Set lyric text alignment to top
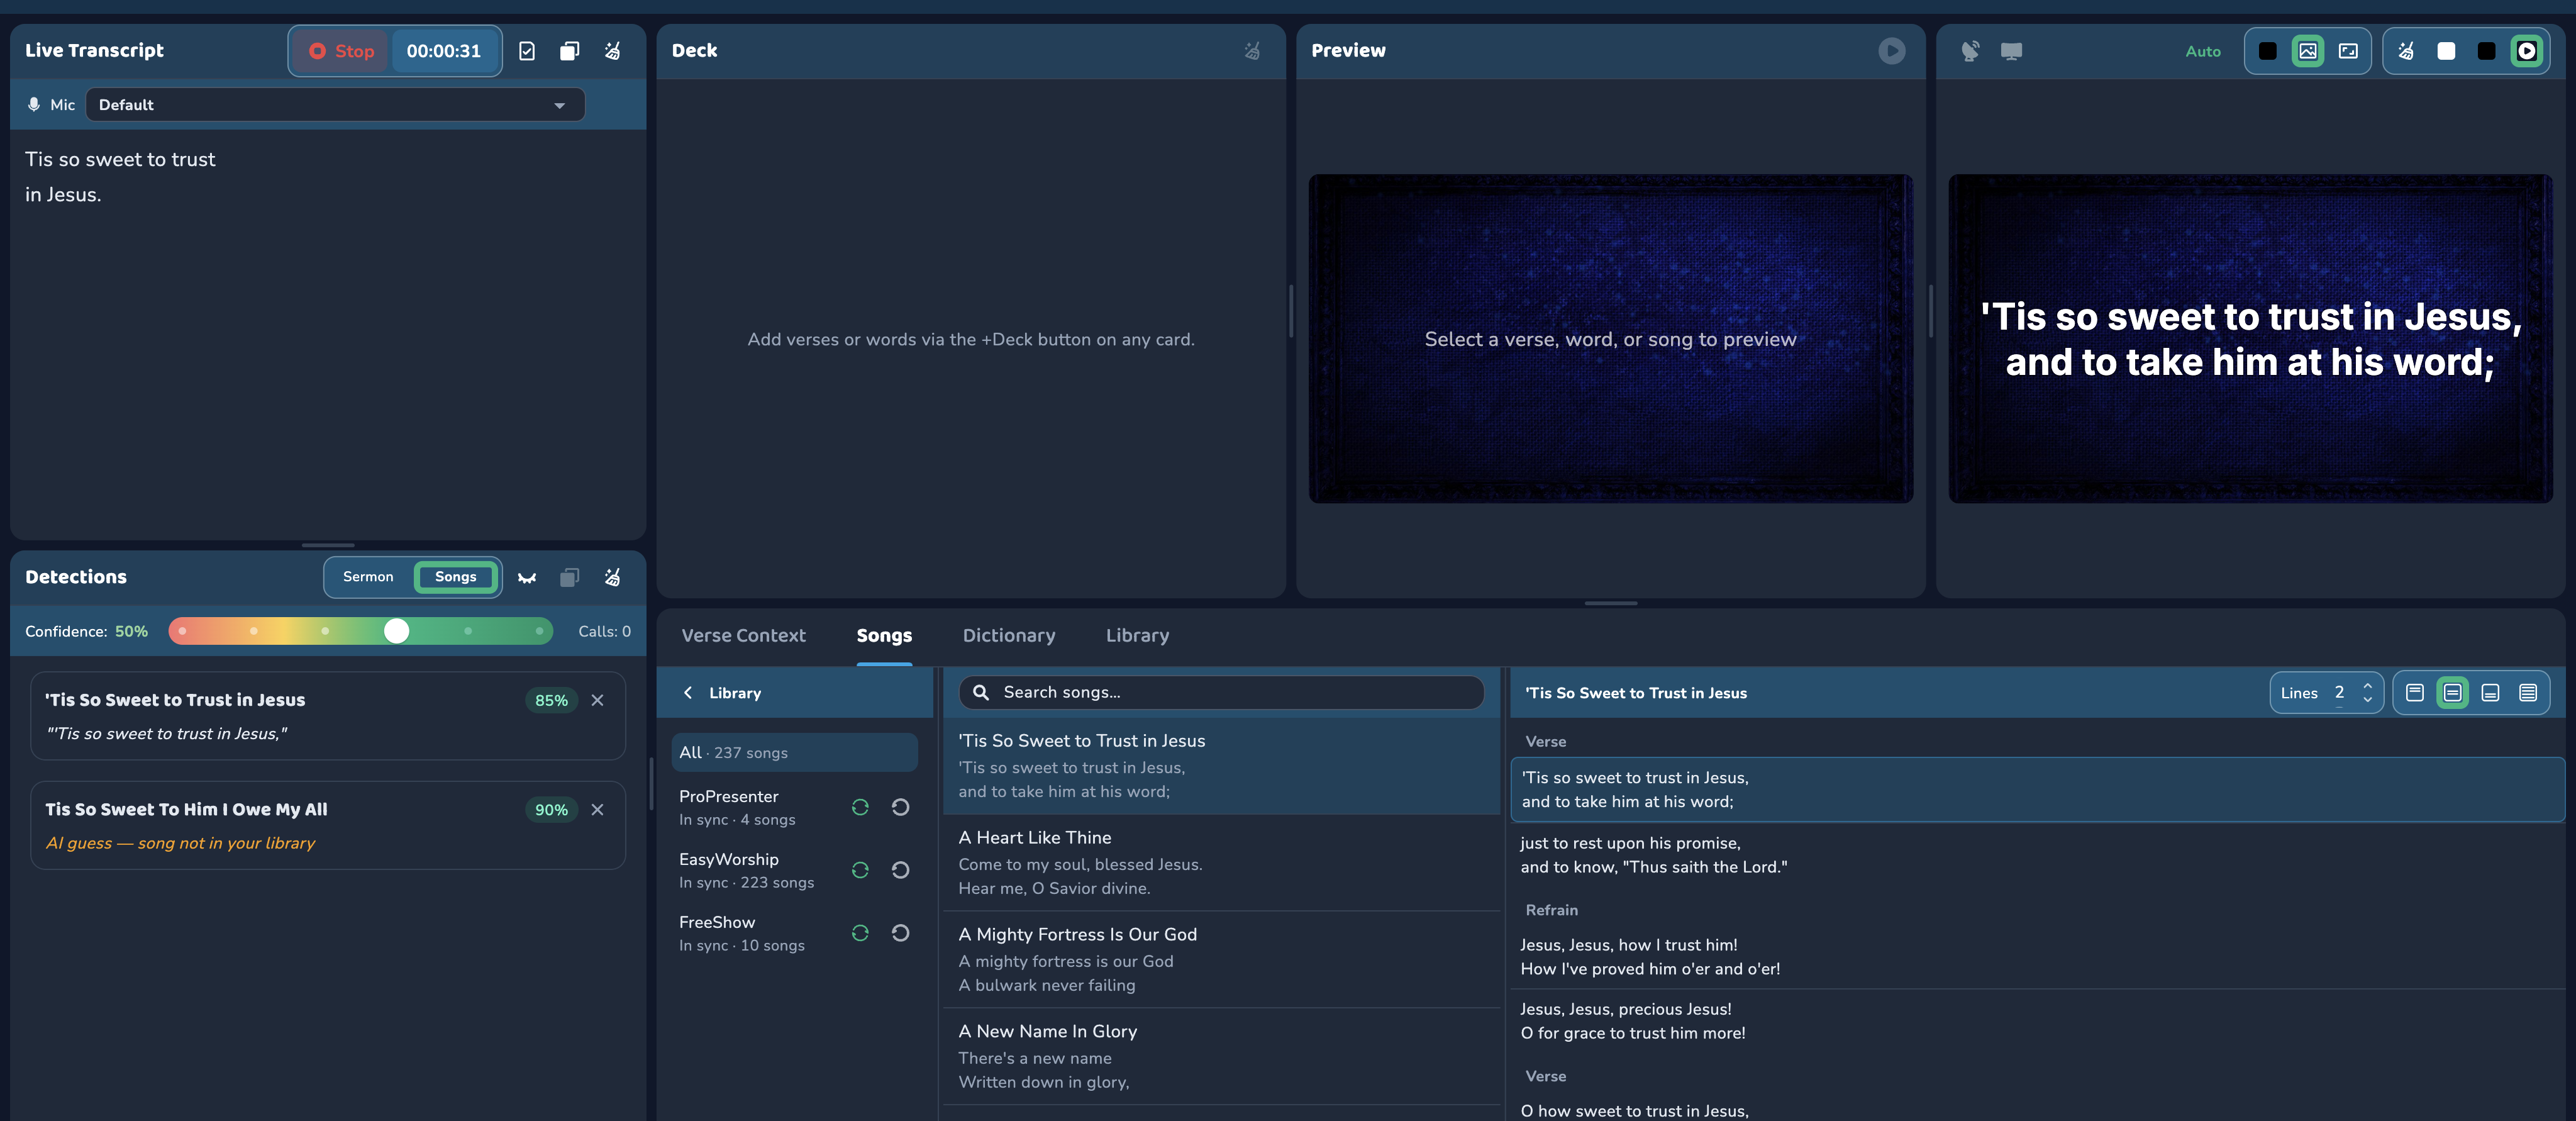 pos(2414,693)
